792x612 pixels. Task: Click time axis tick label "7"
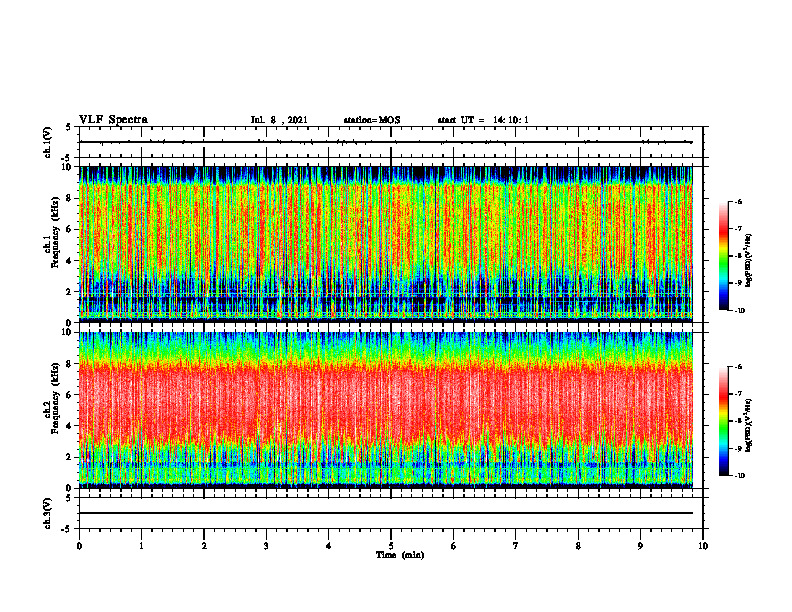click(516, 546)
